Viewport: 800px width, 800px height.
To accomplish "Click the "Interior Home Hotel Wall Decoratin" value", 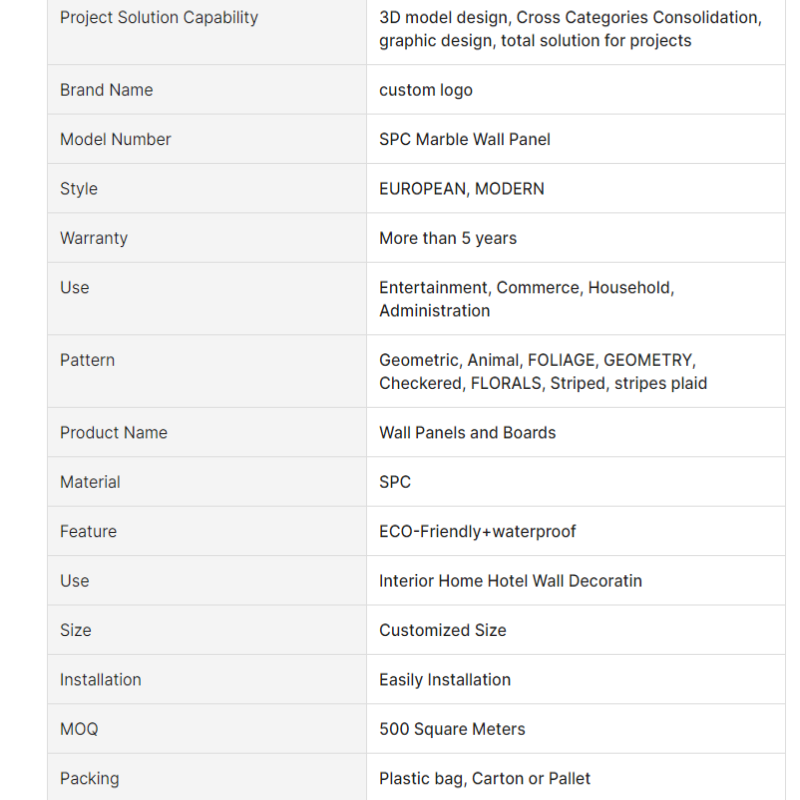I will 510,581.
